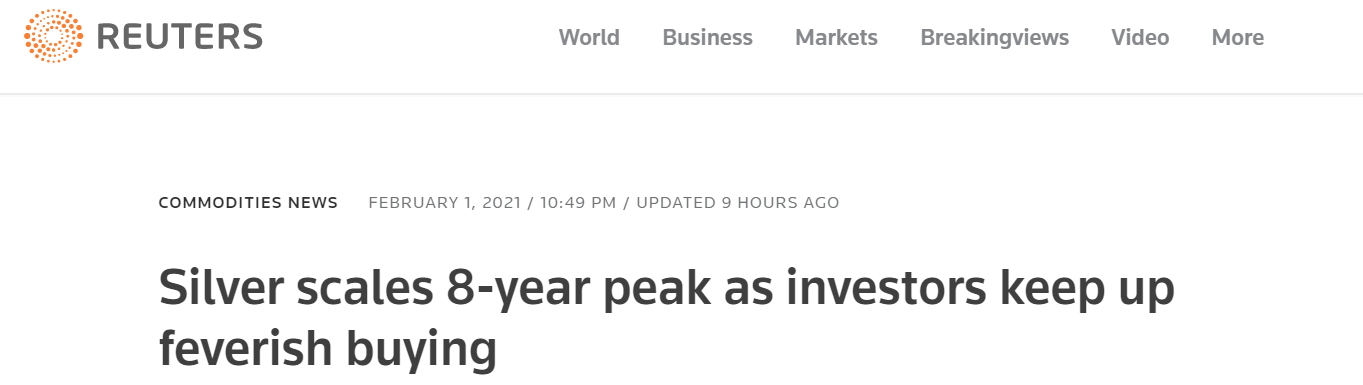Go to the Video section
The width and height of the screenshot is (1363, 385).
[1140, 37]
